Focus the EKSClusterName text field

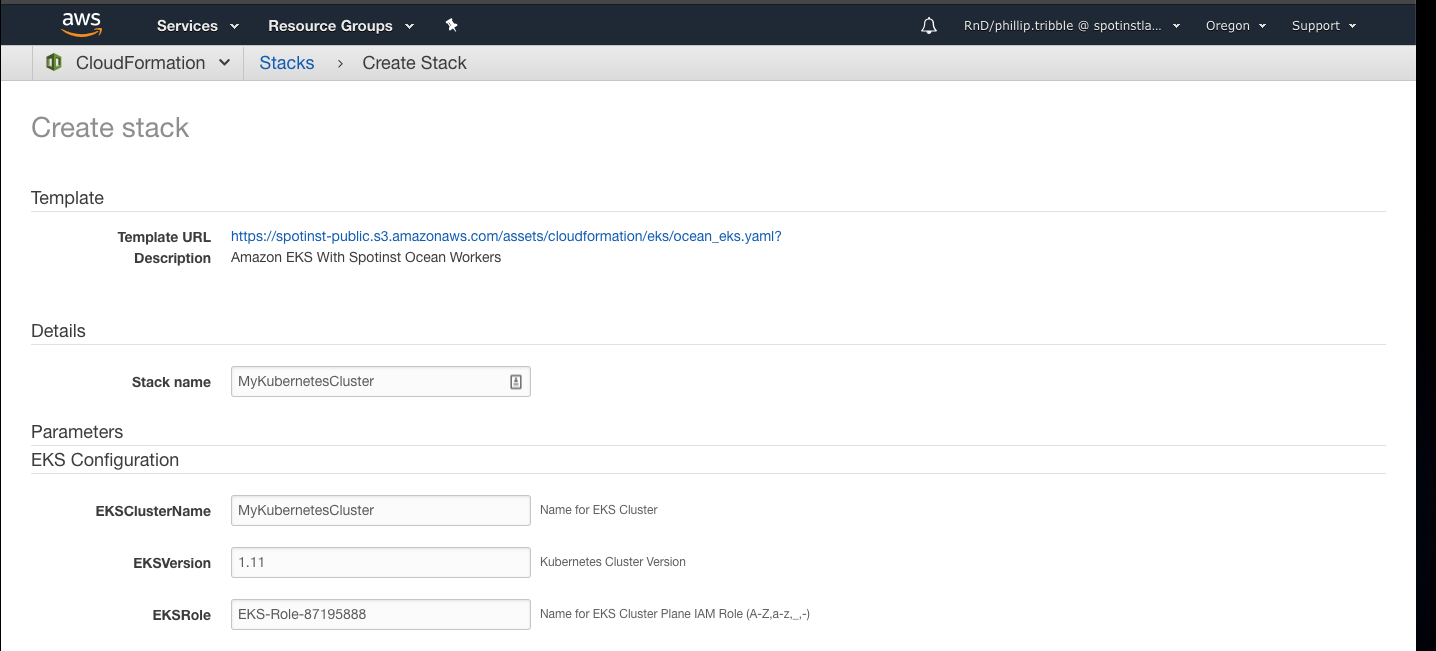pyautogui.click(x=380, y=510)
